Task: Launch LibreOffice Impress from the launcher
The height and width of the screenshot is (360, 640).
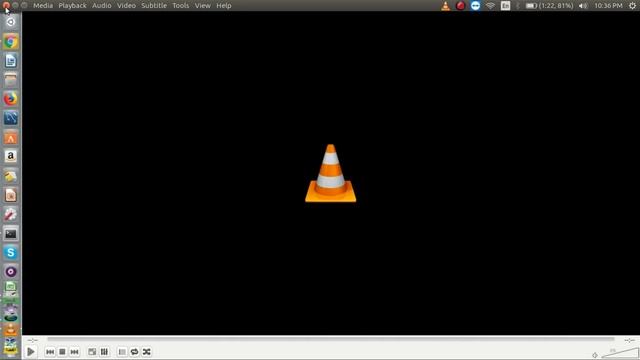Action: (x=11, y=195)
